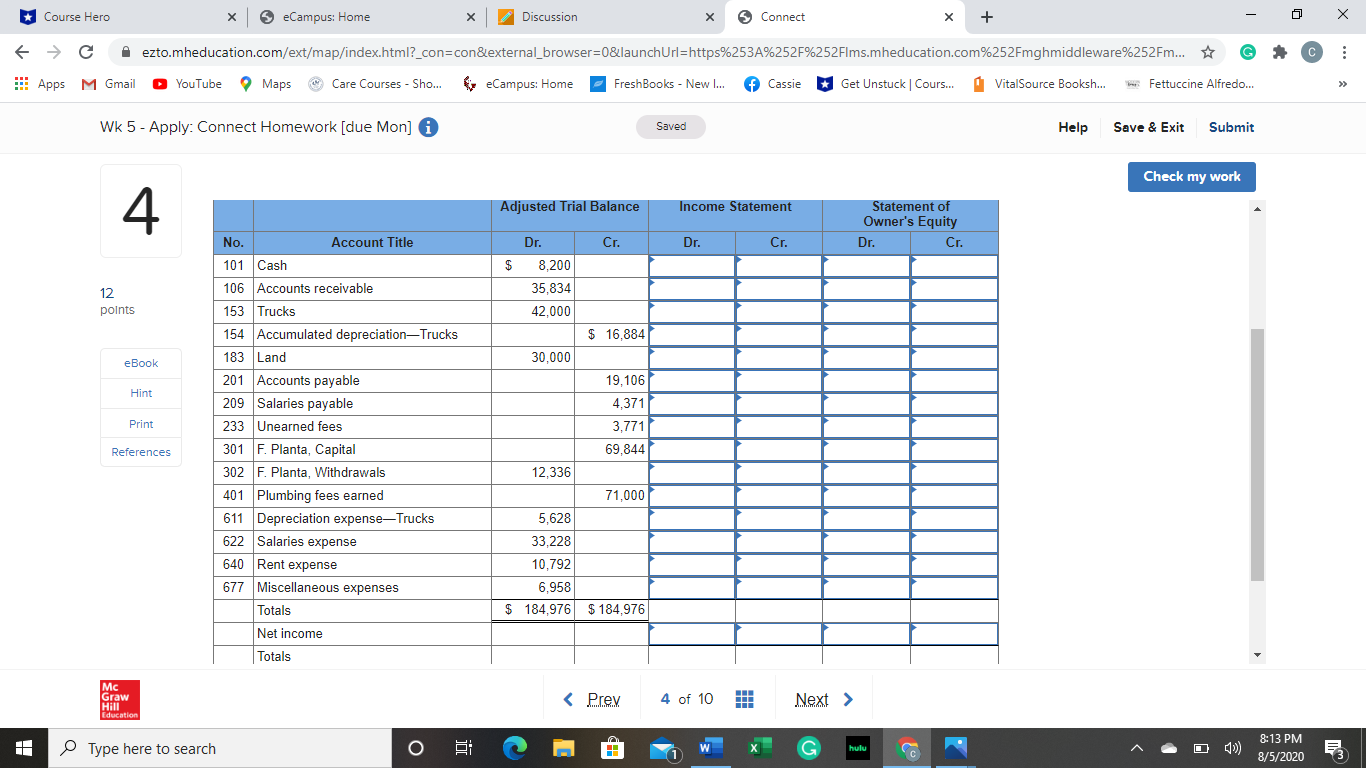Click the browser back arrow
The width and height of the screenshot is (1366, 768).
pyautogui.click(x=24, y=51)
